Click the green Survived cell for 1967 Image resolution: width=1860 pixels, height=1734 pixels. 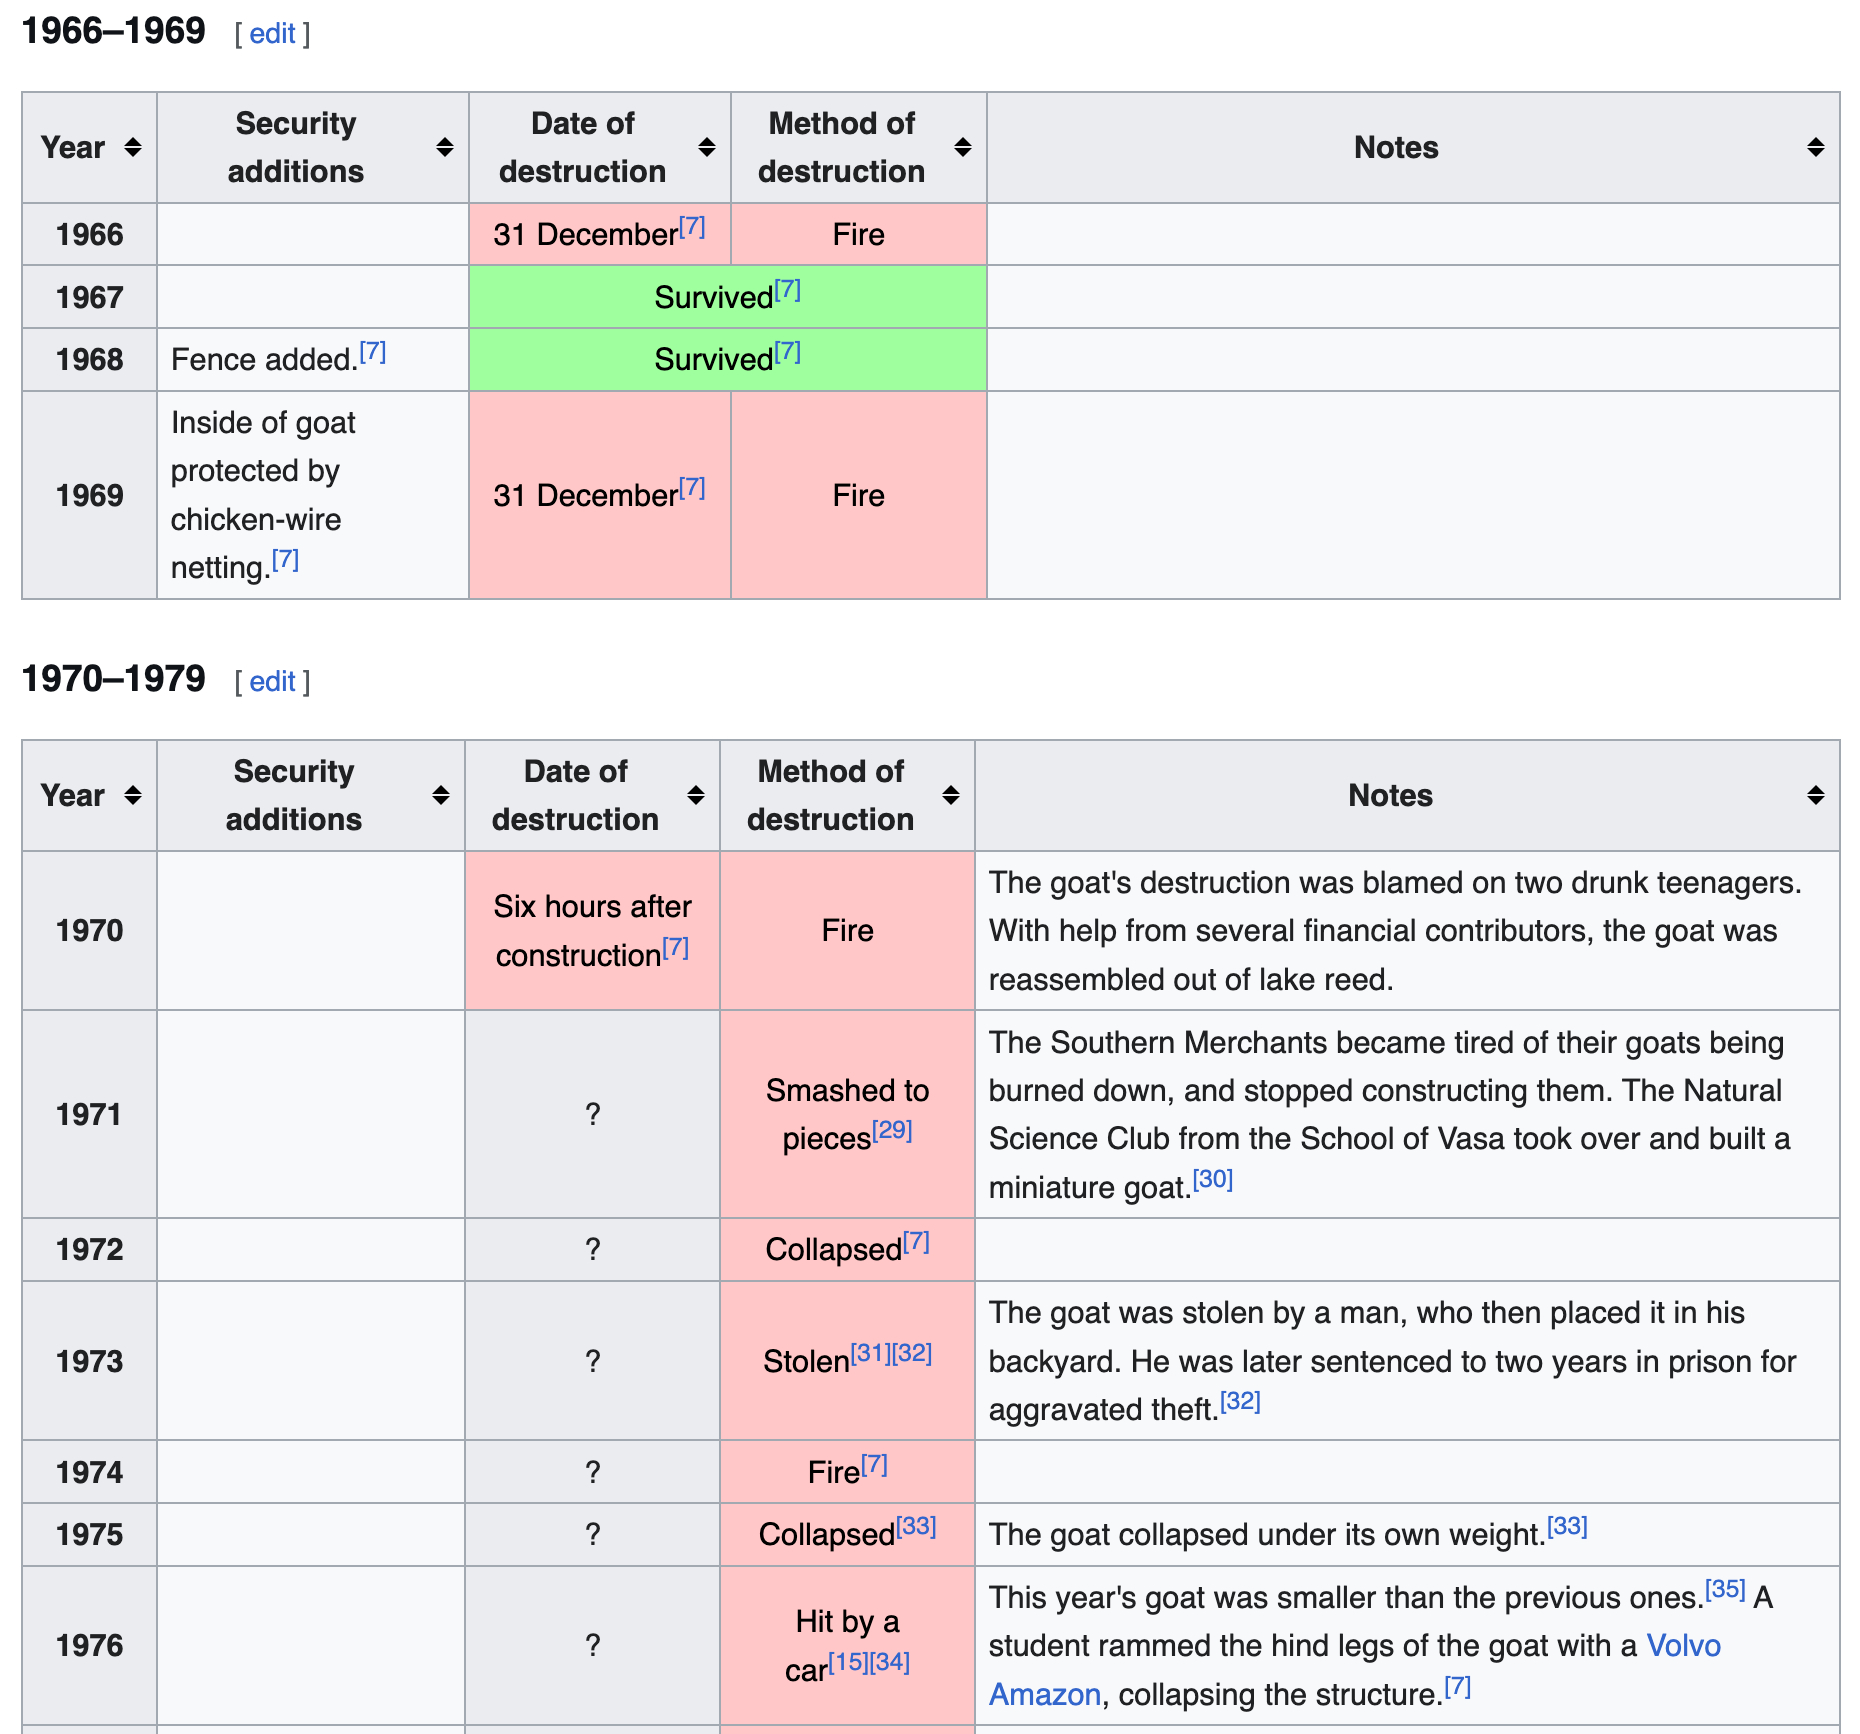pos(727,297)
